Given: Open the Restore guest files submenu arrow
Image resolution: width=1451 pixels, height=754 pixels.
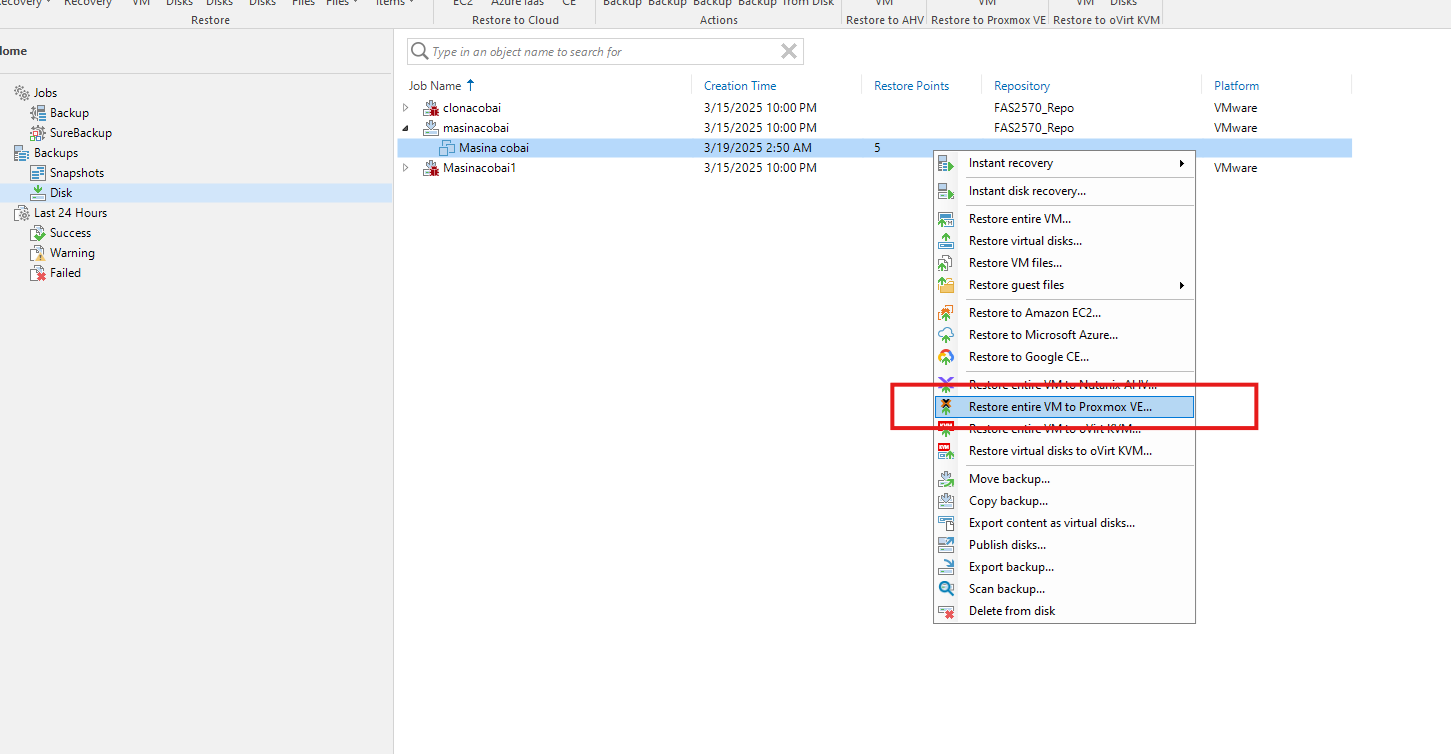Looking at the screenshot, I should point(1181,285).
